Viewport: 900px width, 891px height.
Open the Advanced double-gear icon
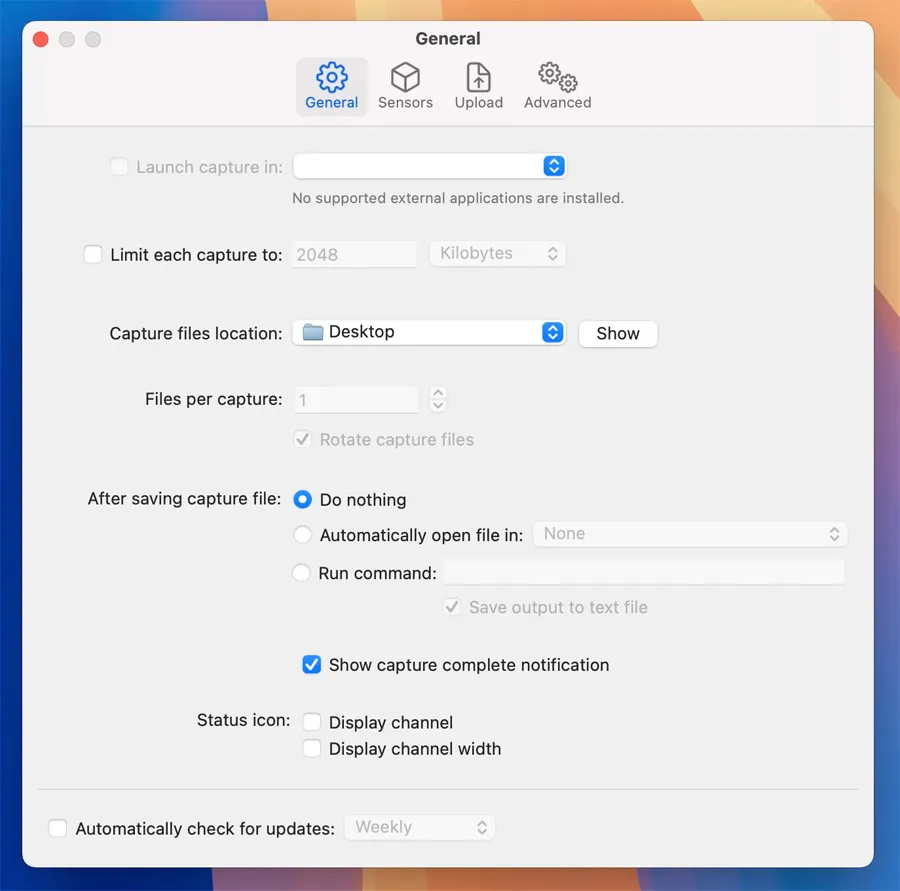tap(557, 77)
